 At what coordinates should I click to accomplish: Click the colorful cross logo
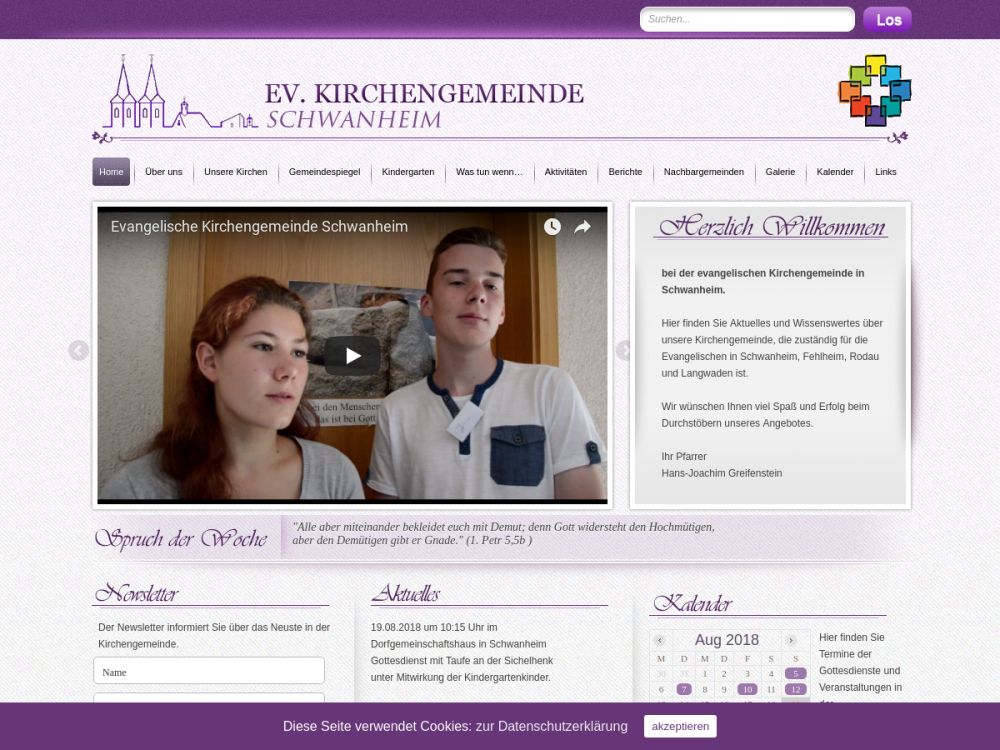click(x=874, y=90)
